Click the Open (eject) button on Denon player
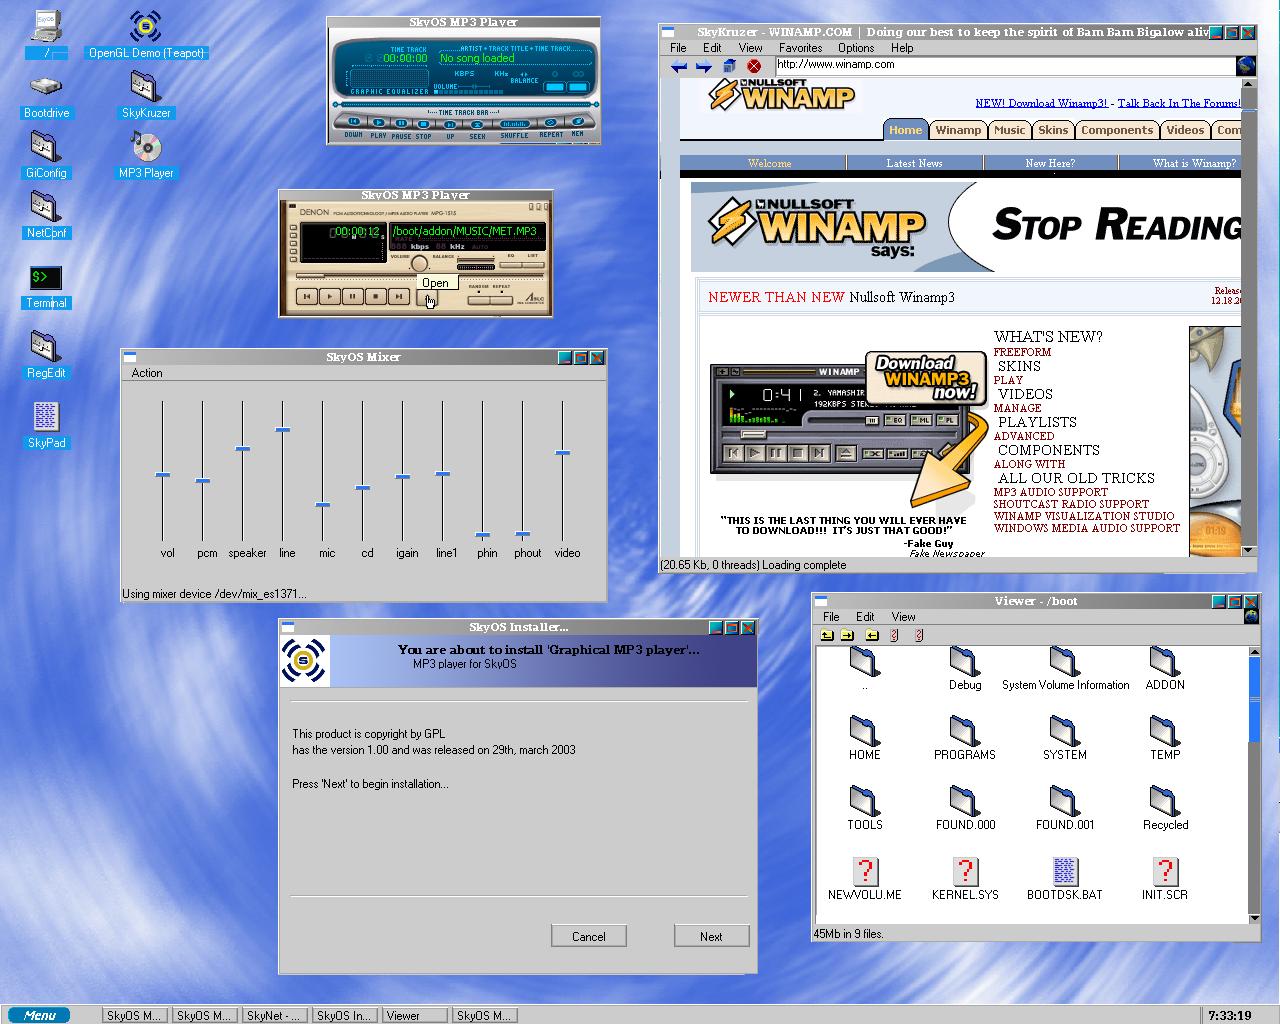The height and width of the screenshot is (1024, 1280). (x=427, y=297)
